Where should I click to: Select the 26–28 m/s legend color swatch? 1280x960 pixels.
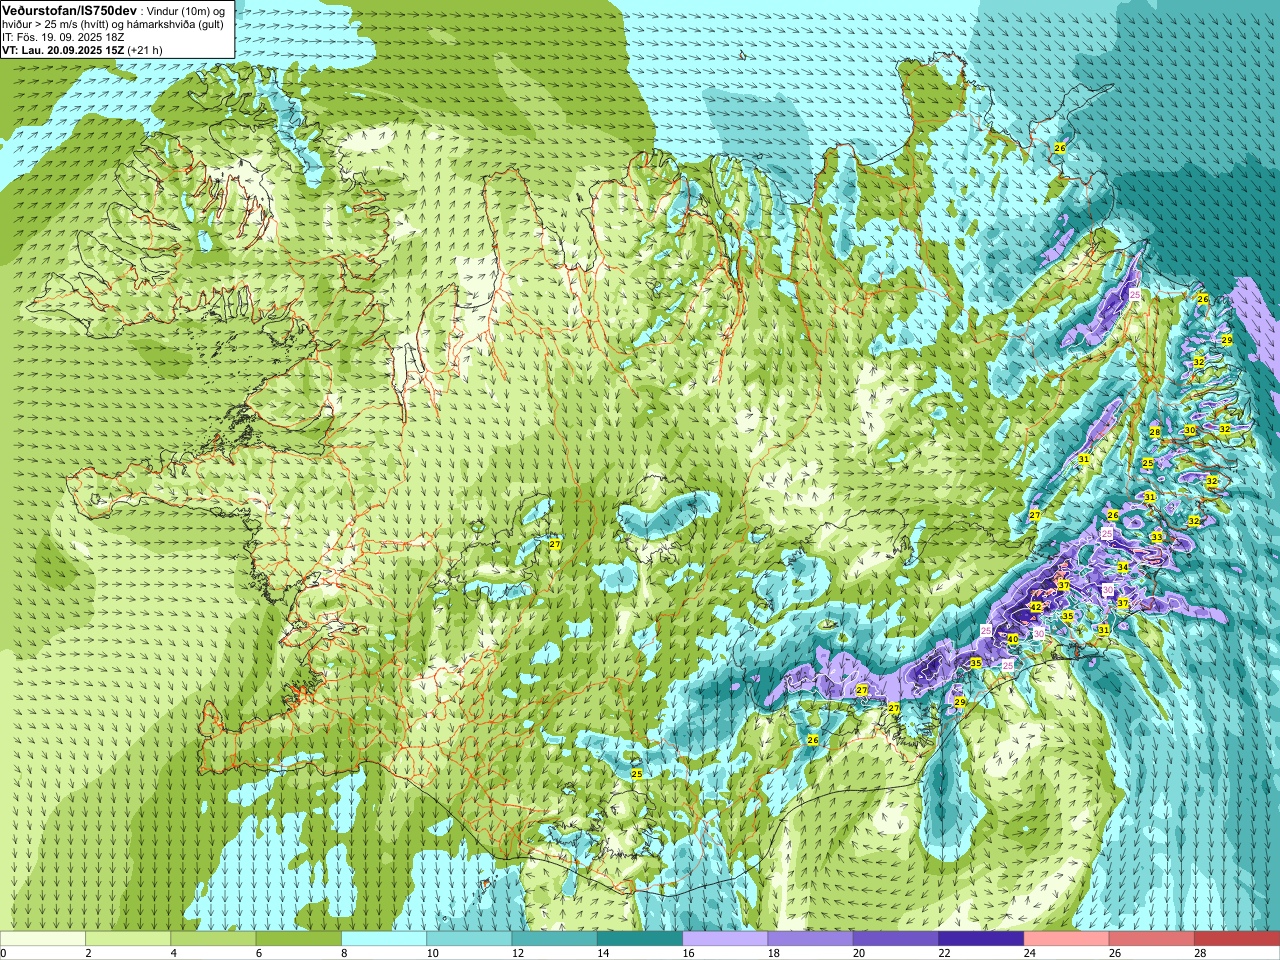tap(1152, 939)
